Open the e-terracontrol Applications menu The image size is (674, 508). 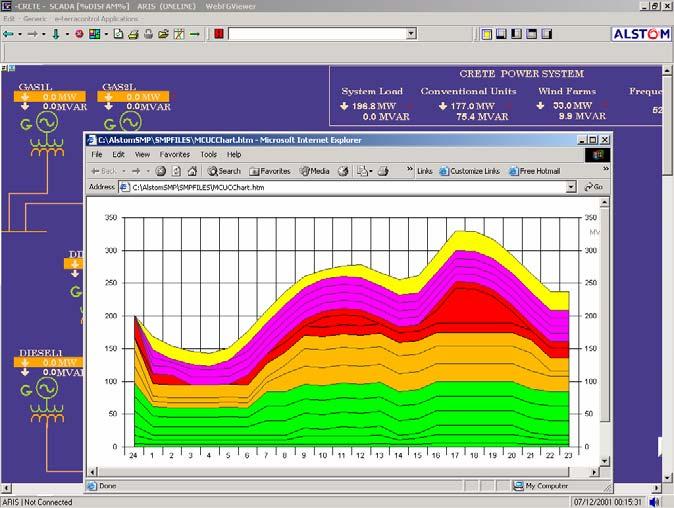(x=96, y=19)
